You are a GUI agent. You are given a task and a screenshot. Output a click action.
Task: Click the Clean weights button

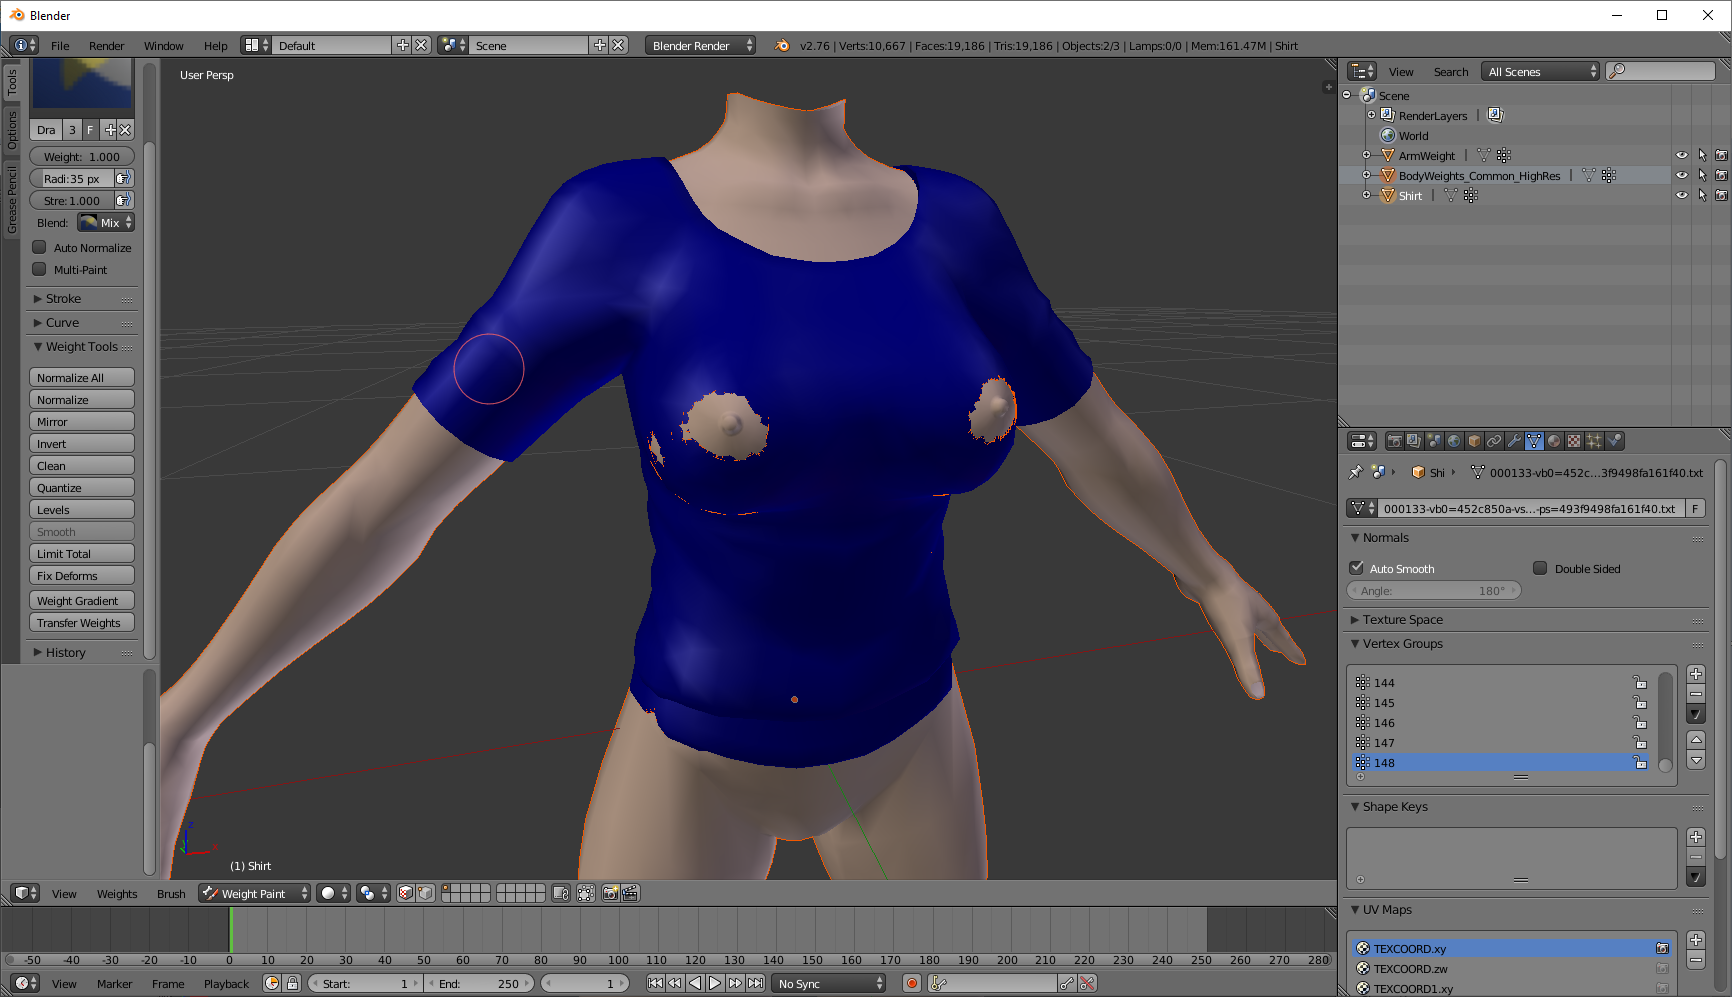pos(82,465)
